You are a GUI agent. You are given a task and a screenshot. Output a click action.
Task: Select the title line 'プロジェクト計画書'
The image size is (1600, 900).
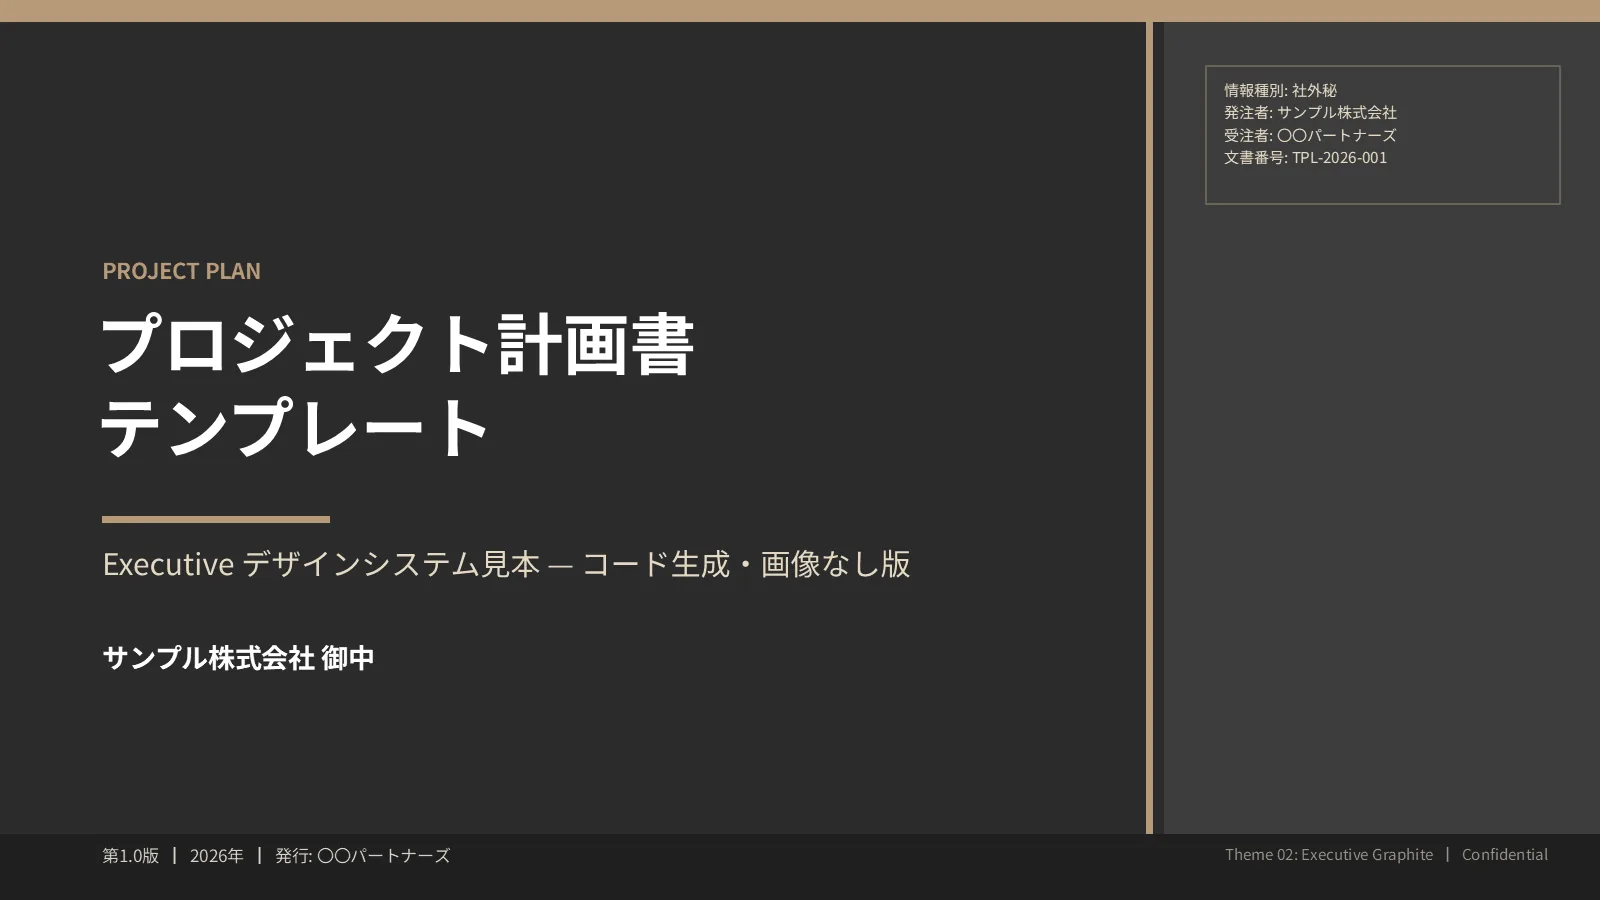coord(397,344)
